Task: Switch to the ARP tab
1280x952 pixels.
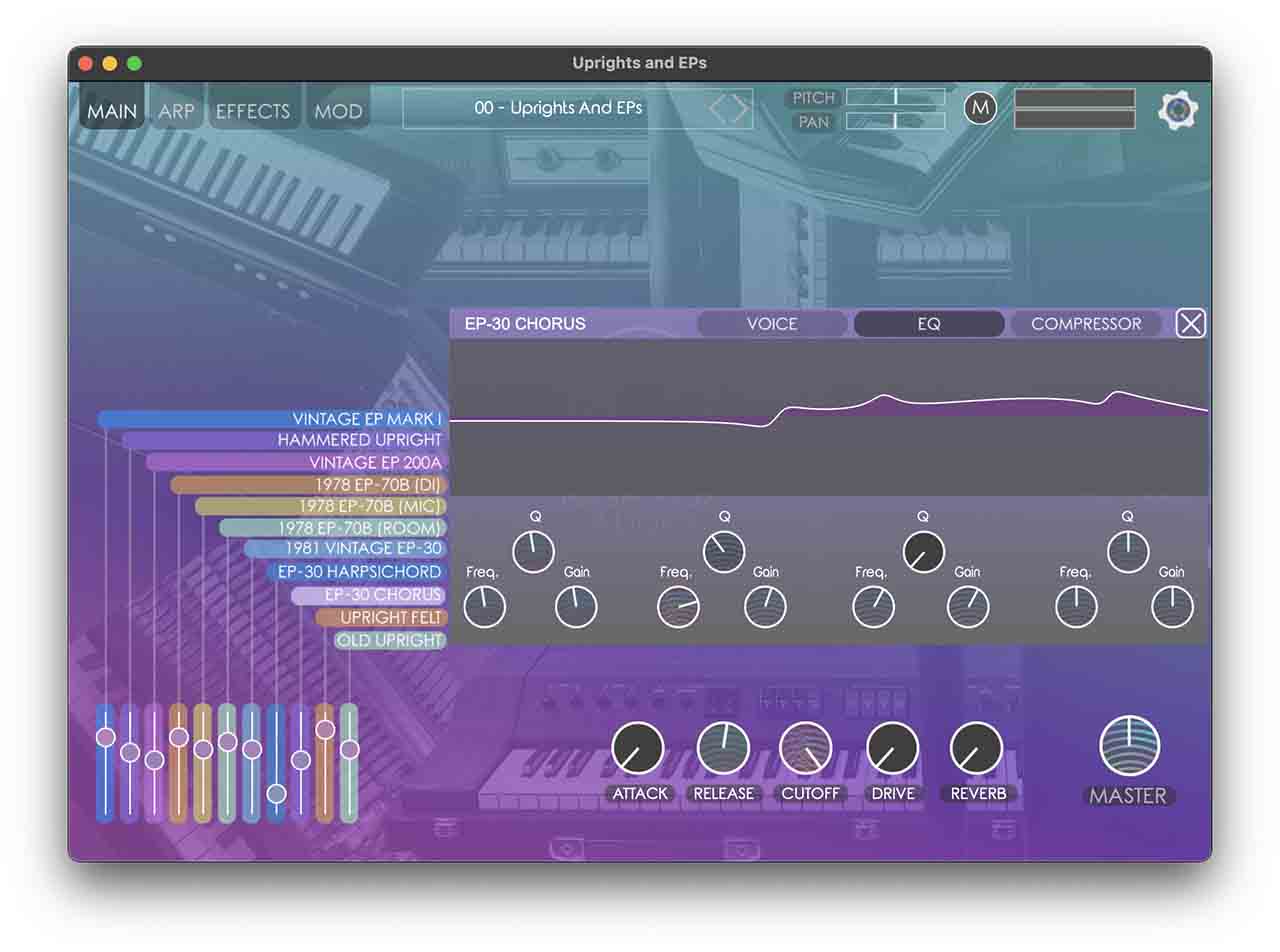Action: [x=176, y=111]
